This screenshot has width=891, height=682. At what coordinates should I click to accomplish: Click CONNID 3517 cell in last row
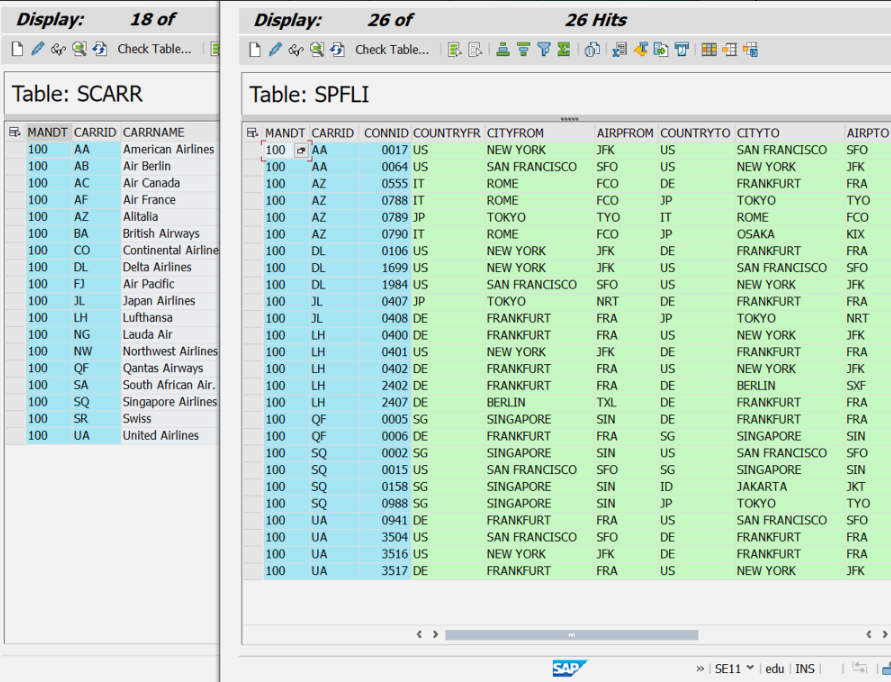(385, 571)
